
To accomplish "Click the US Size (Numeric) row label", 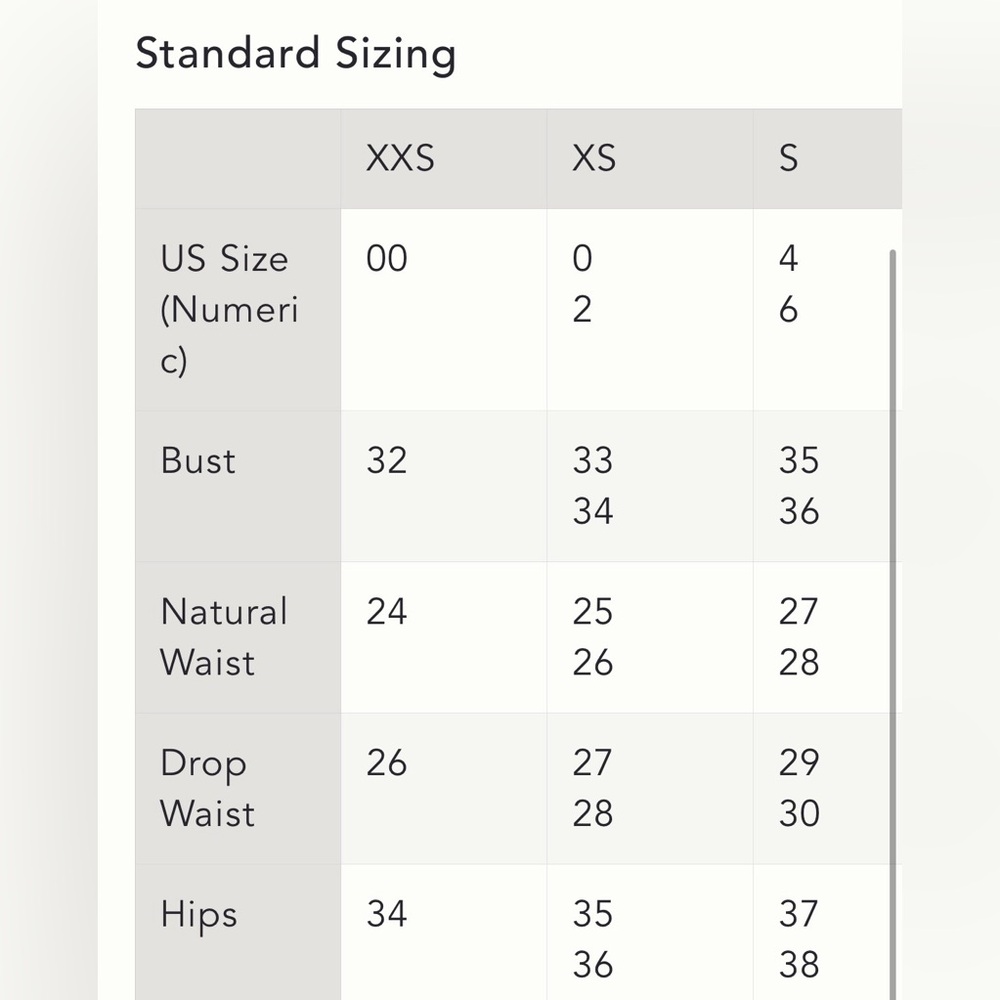I will tap(230, 309).
